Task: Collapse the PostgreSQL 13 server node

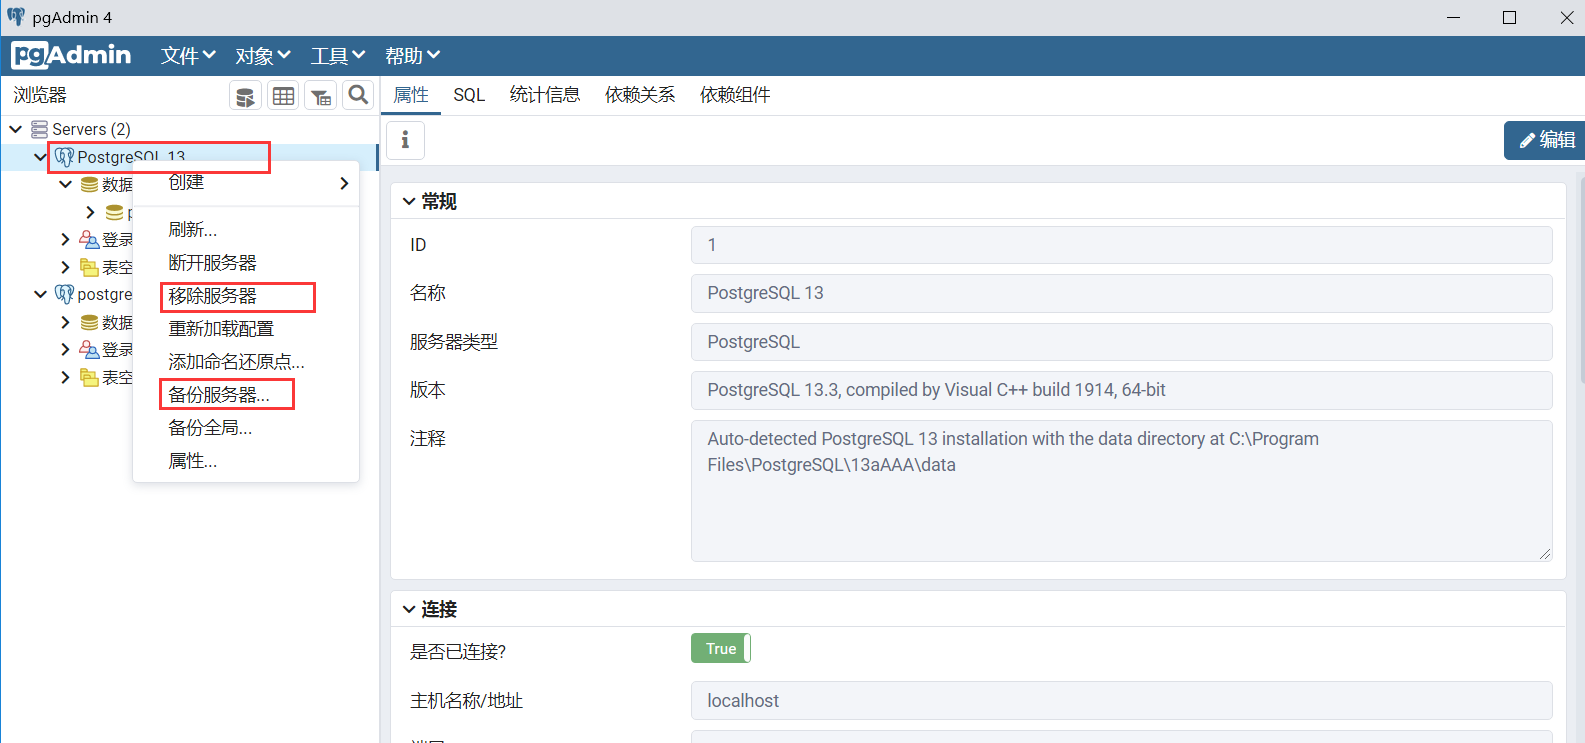Action: point(41,157)
